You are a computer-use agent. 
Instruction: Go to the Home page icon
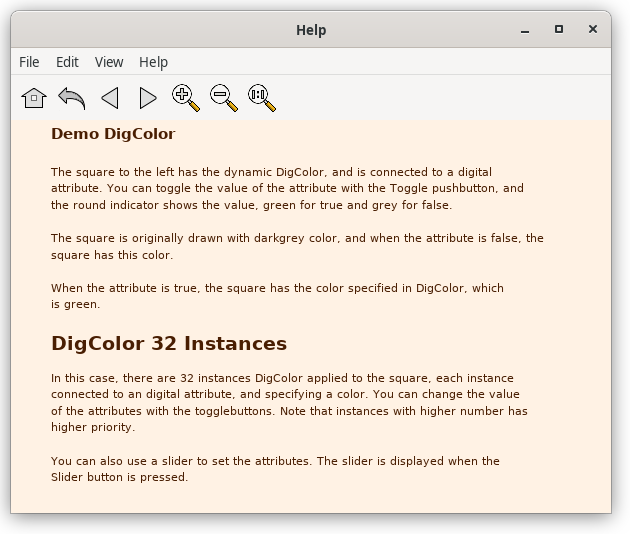point(34,98)
